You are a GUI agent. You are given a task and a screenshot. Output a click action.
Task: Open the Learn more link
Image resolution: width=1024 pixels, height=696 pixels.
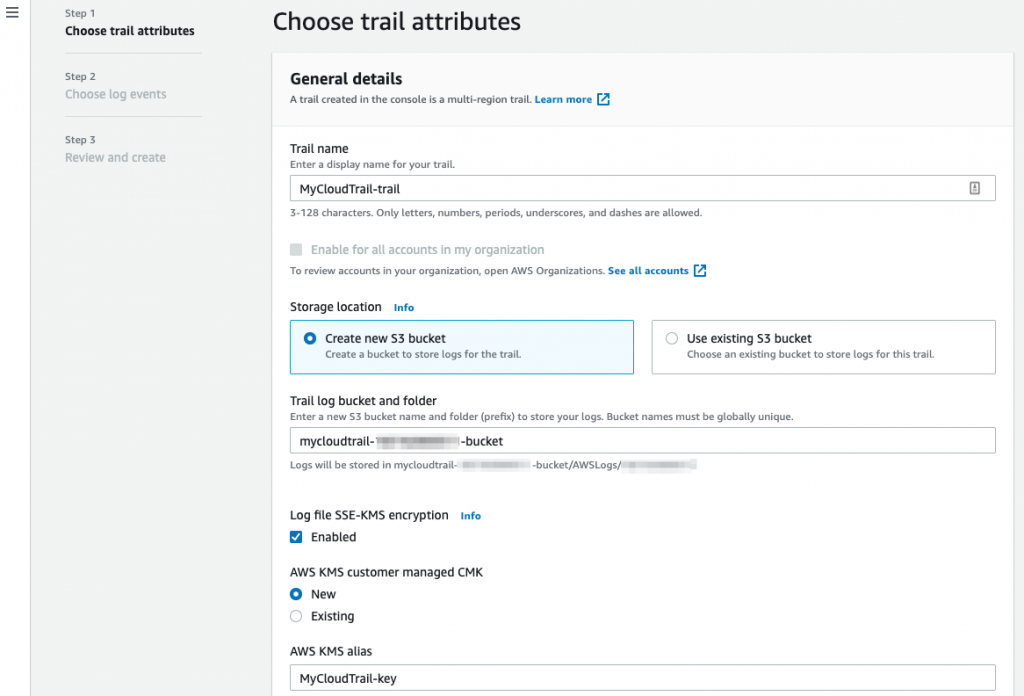(x=563, y=99)
